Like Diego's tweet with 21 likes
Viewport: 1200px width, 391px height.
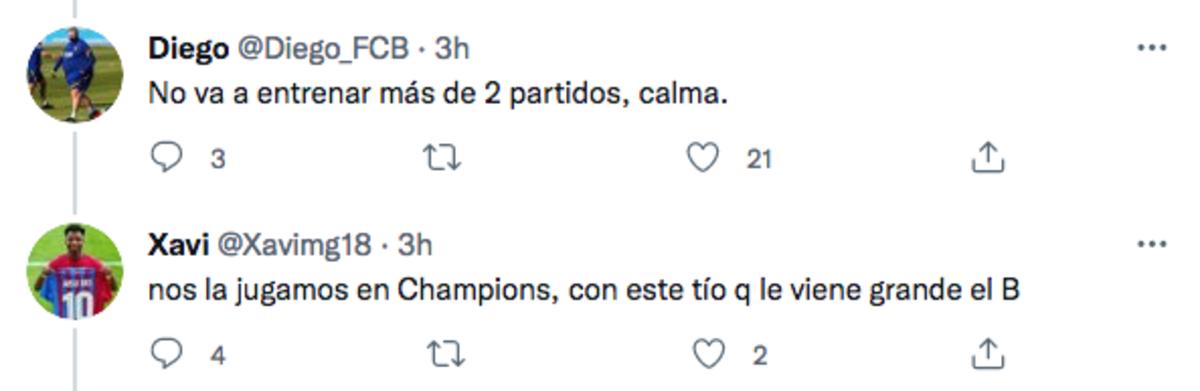click(704, 158)
